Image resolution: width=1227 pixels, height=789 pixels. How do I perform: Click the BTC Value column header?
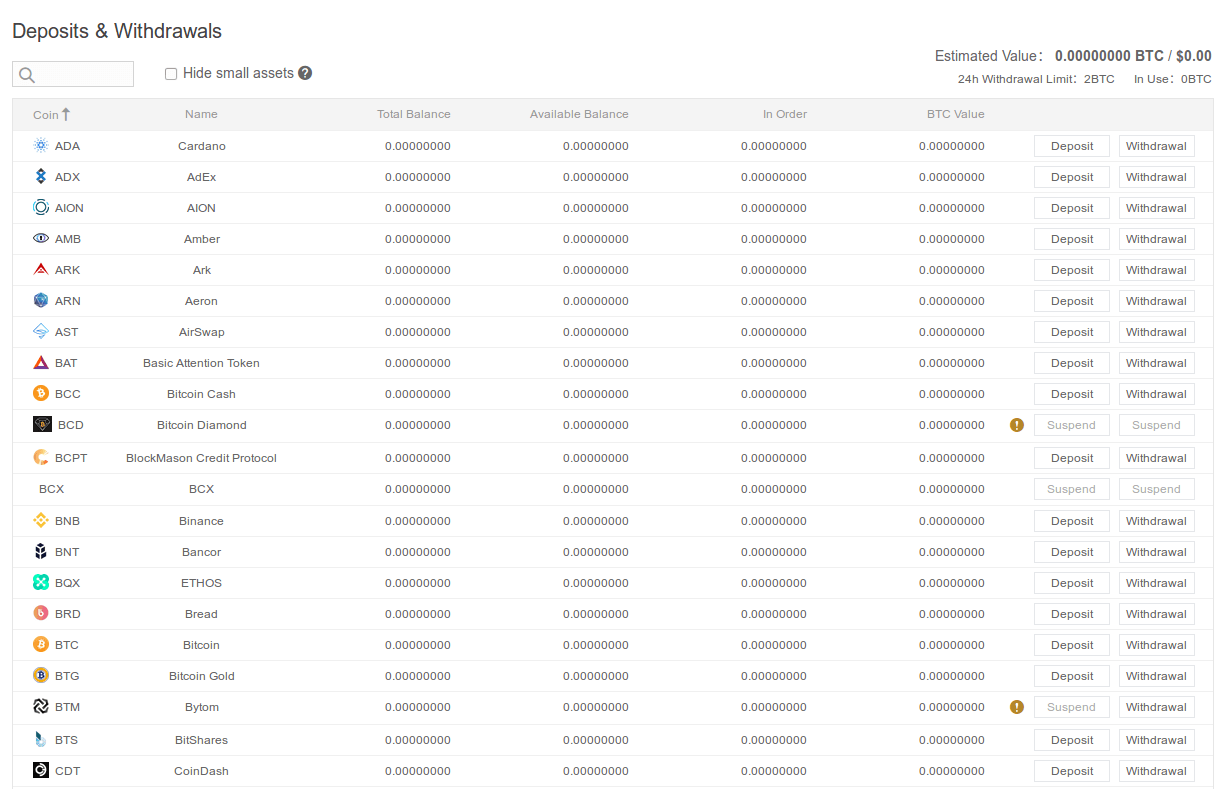[956, 114]
